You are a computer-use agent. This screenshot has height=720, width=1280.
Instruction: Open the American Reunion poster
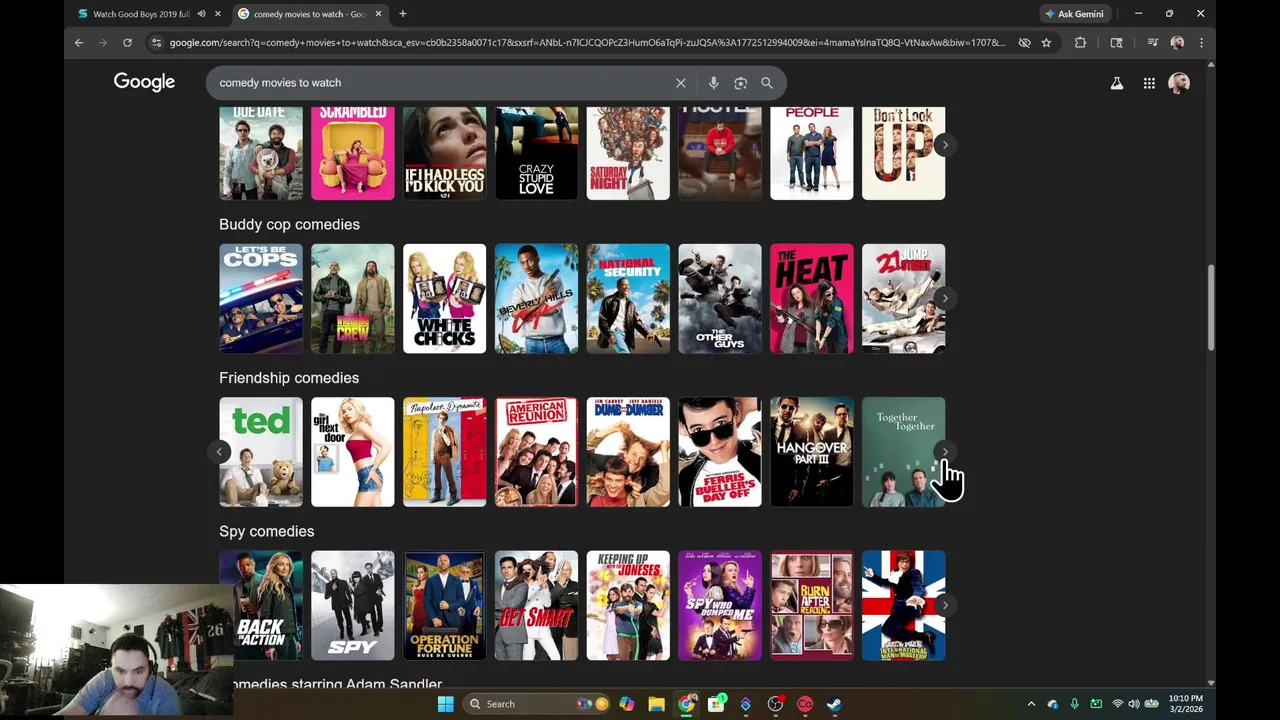pyautogui.click(x=536, y=452)
